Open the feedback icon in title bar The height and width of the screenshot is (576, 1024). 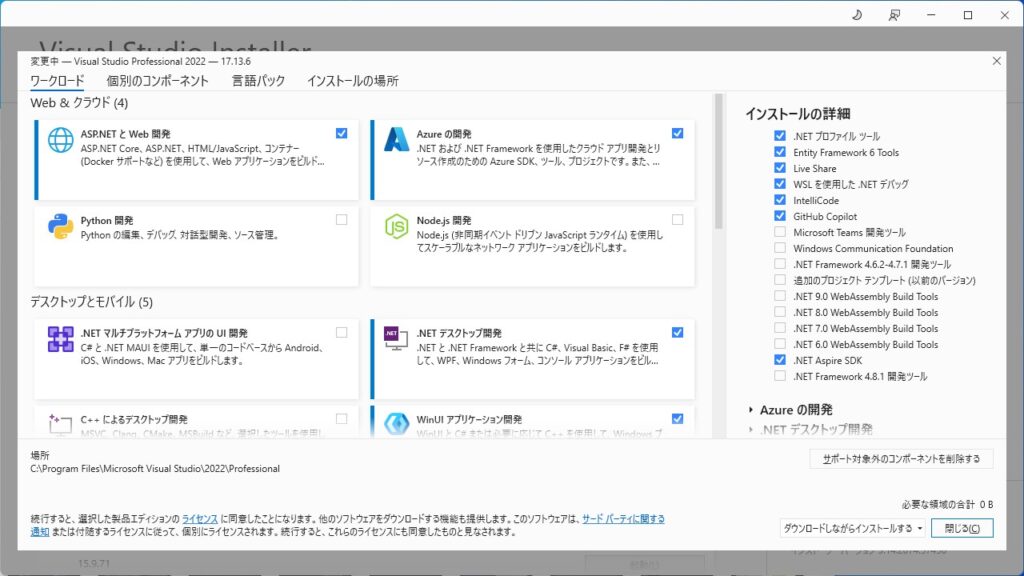(x=894, y=15)
